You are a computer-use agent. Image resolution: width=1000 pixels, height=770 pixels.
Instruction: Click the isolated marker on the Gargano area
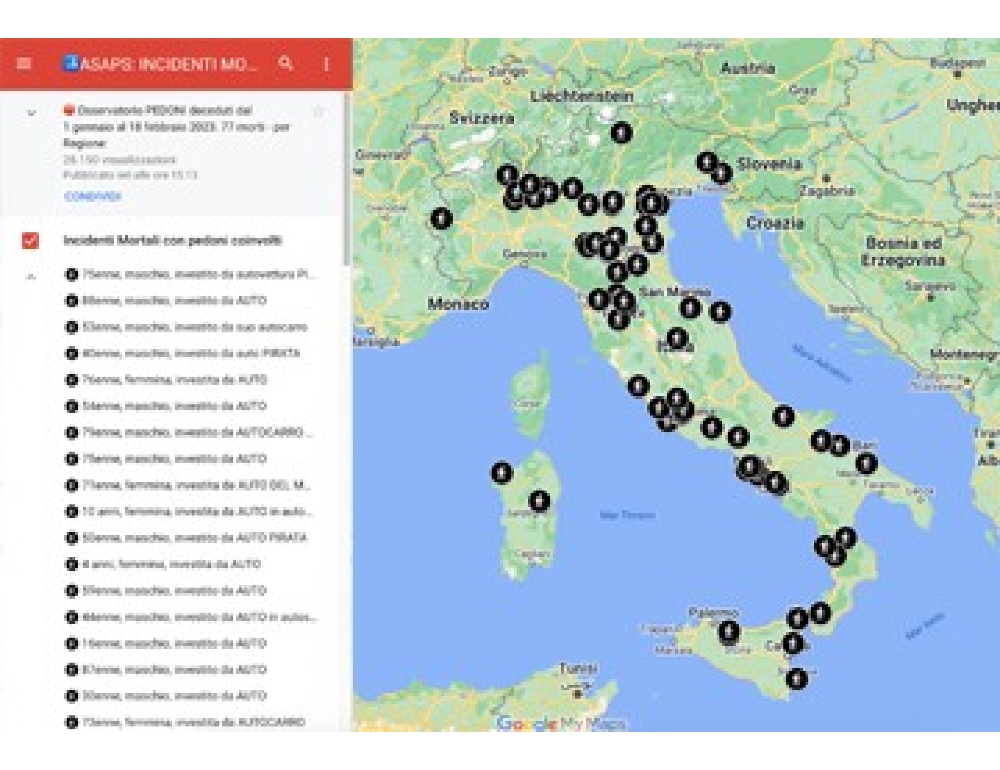tap(783, 416)
